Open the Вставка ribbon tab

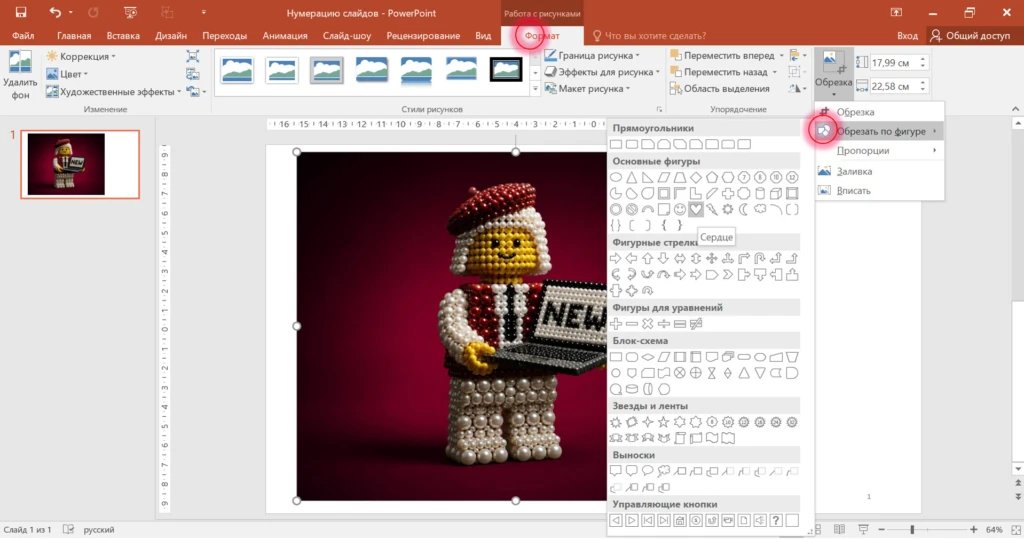click(123, 35)
